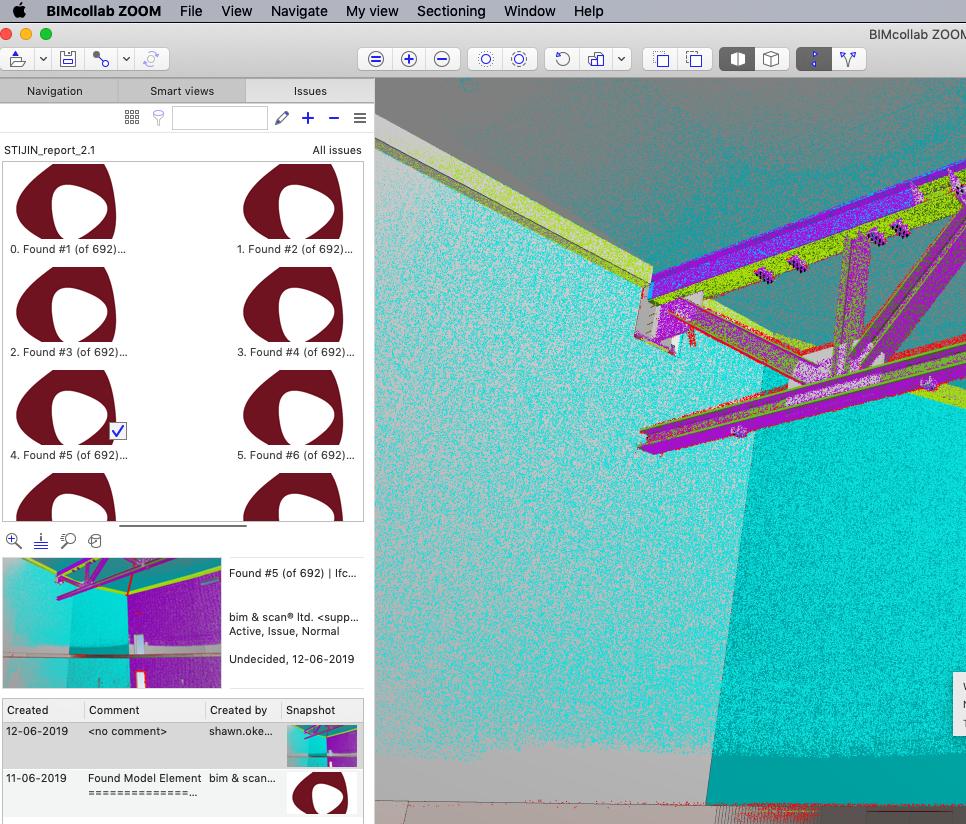This screenshot has width=966, height=824.
Task: Switch to the Navigation tab
Action: tap(55, 91)
